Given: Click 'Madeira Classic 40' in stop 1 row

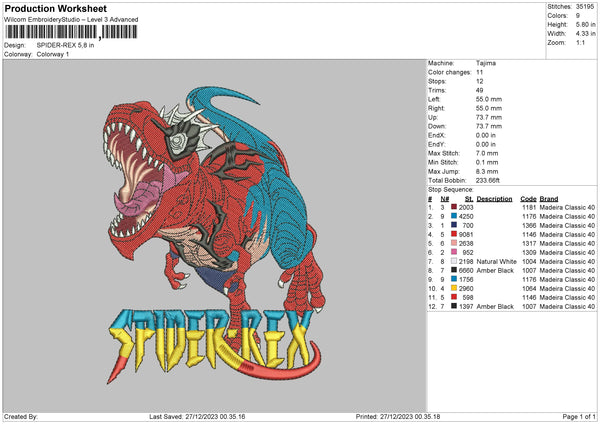Looking at the screenshot, I should (x=567, y=207).
